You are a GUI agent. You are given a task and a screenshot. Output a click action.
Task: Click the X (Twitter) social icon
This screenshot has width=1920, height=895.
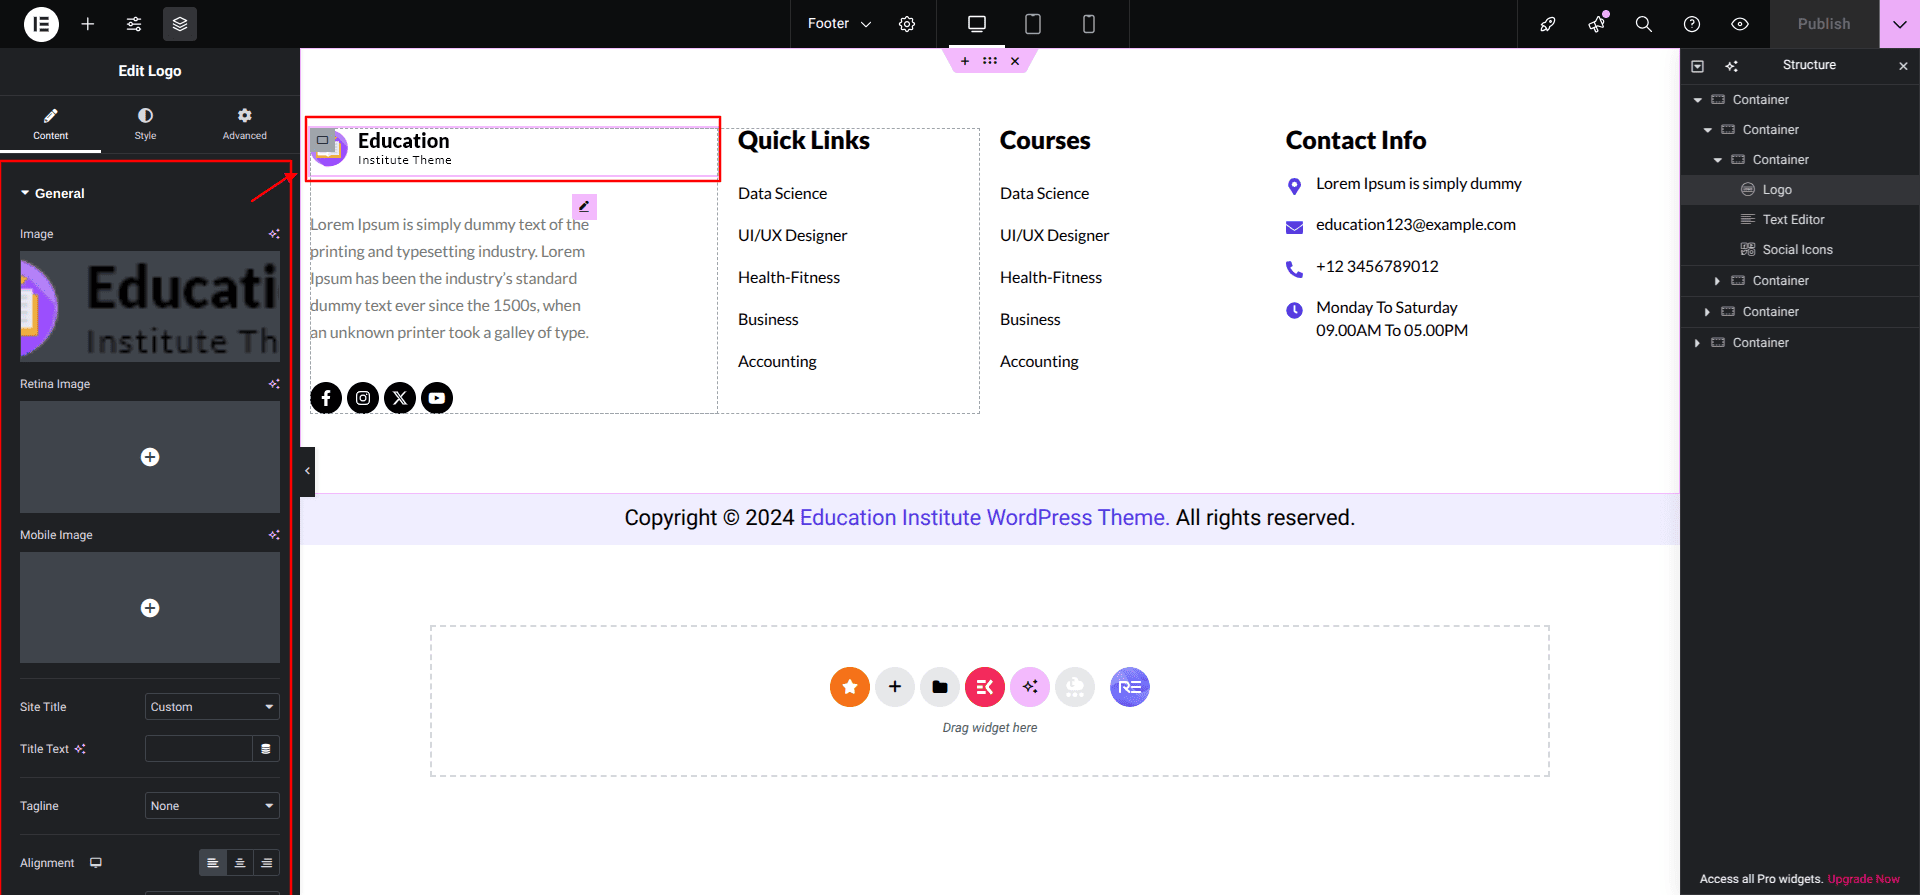tap(400, 398)
